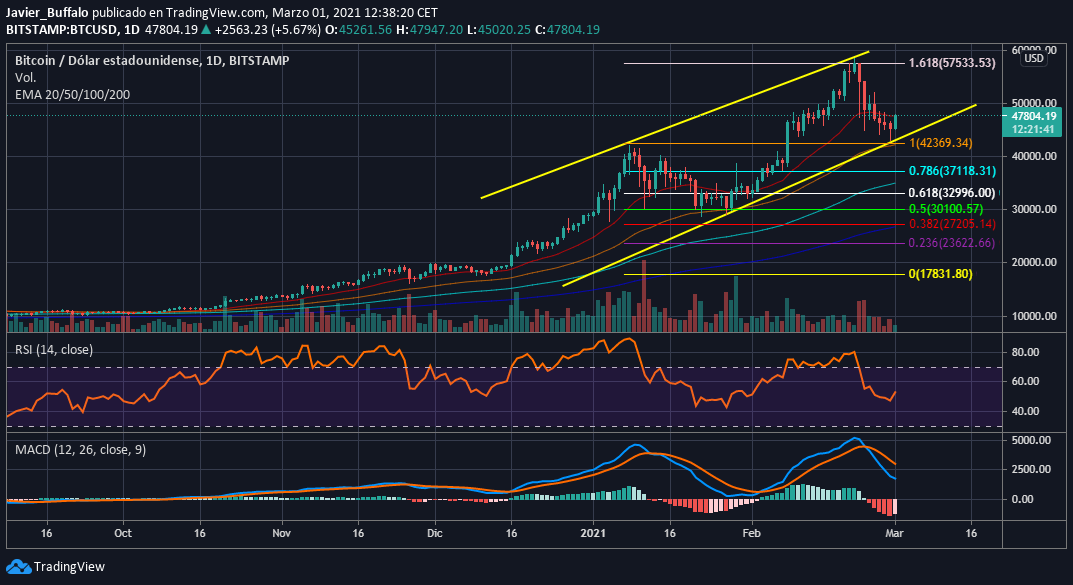The image size is (1073, 585).
Task: Select the 0.618 Fibonacci level label
Action: [x=952, y=192]
